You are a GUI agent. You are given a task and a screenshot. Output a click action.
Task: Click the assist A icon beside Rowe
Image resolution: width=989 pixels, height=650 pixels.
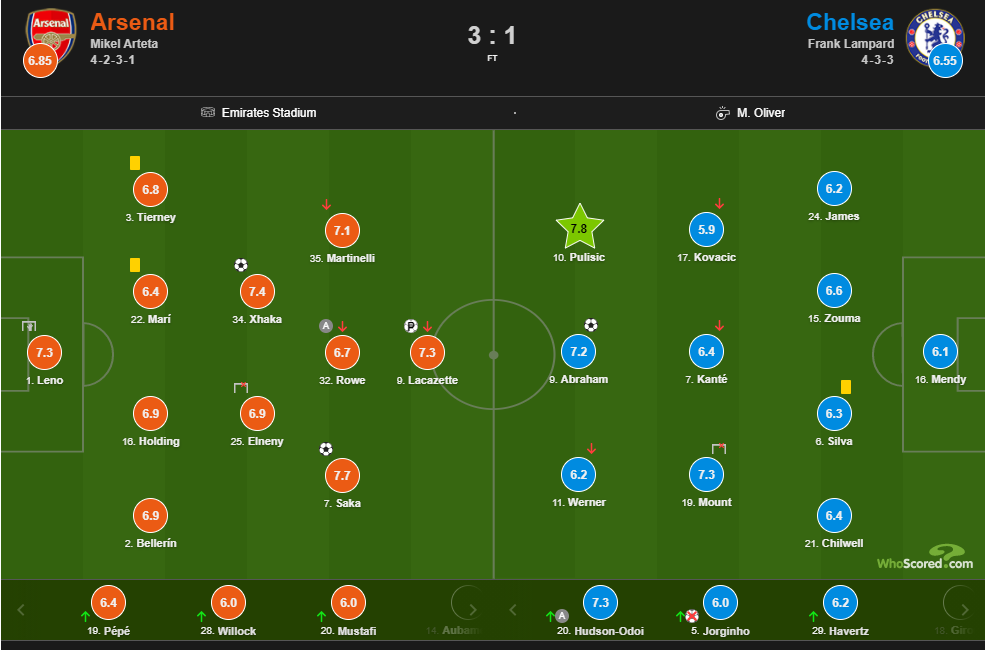coord(325,326)
